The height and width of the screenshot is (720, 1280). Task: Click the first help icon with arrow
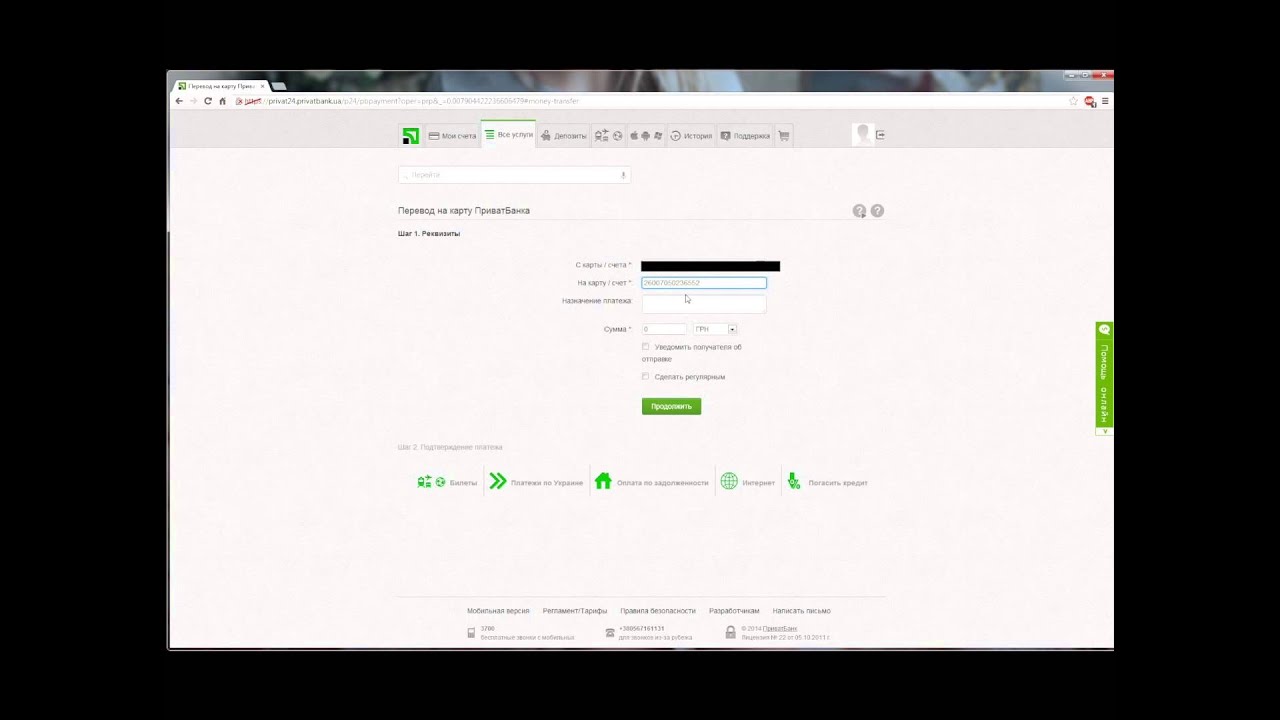point(859,211)
